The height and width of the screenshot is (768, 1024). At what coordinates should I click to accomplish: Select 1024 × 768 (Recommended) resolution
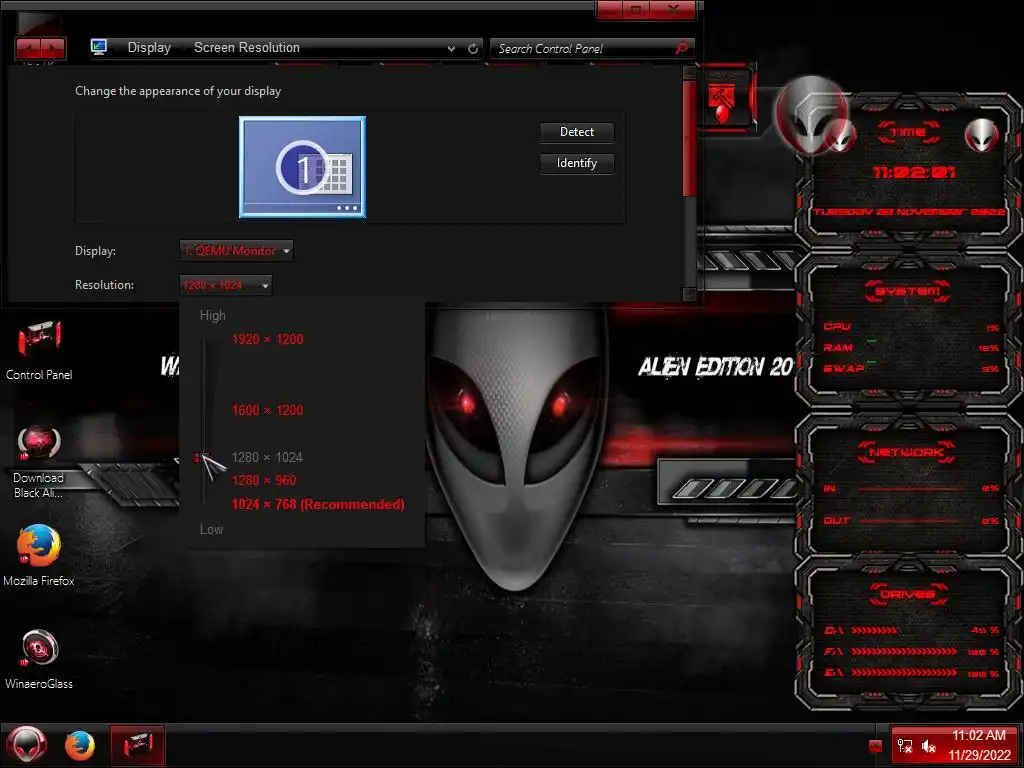[318, 505]
